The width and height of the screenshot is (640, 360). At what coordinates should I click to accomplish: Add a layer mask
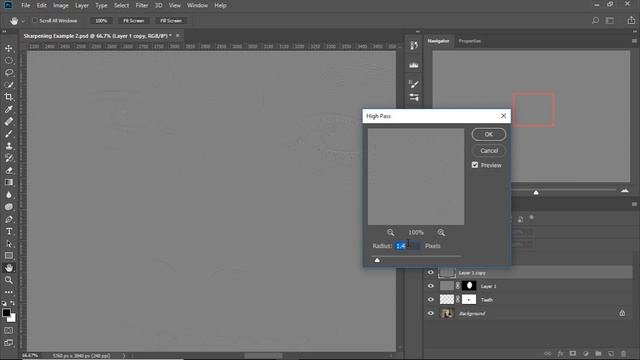[573, 353]
